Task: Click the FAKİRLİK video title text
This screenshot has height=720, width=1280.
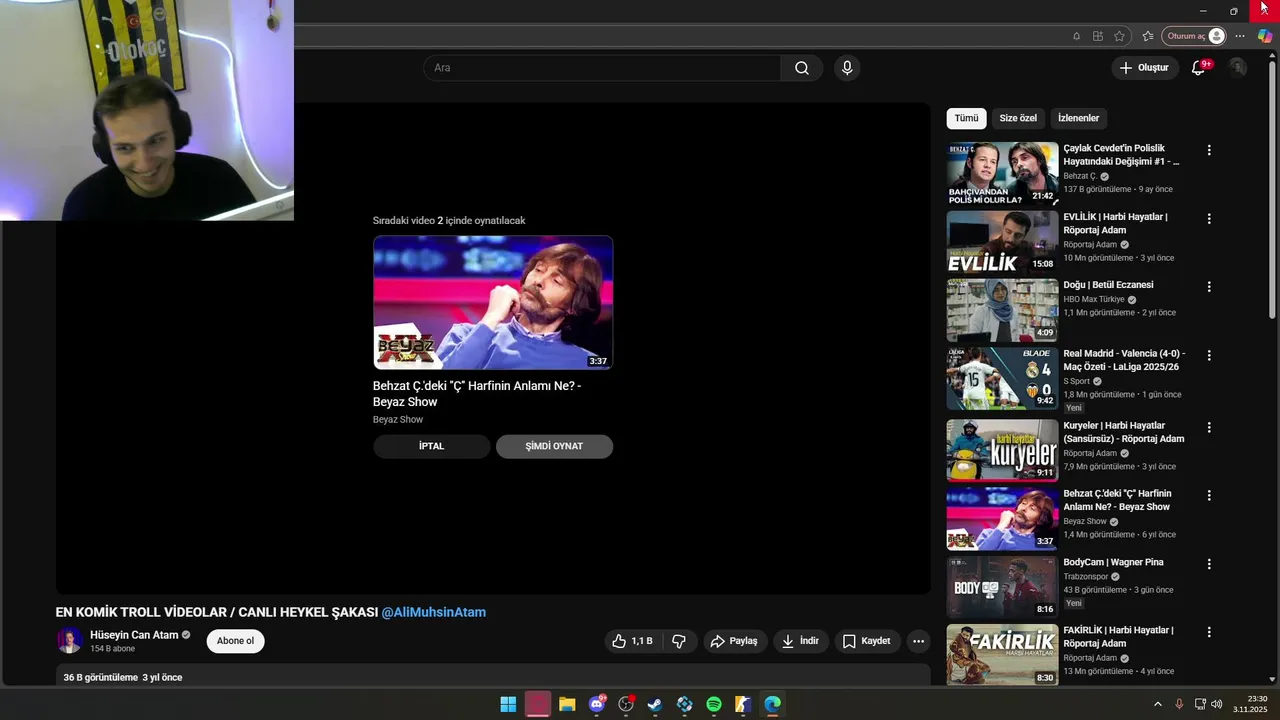Action: 1118,637
